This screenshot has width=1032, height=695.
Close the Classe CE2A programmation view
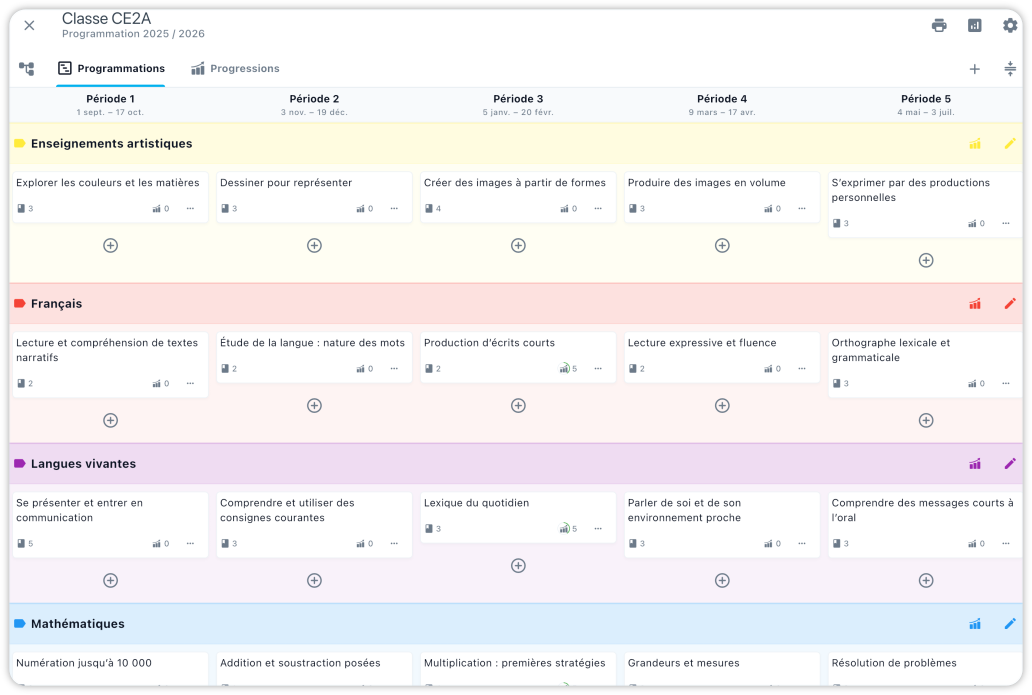coord(29,26)
